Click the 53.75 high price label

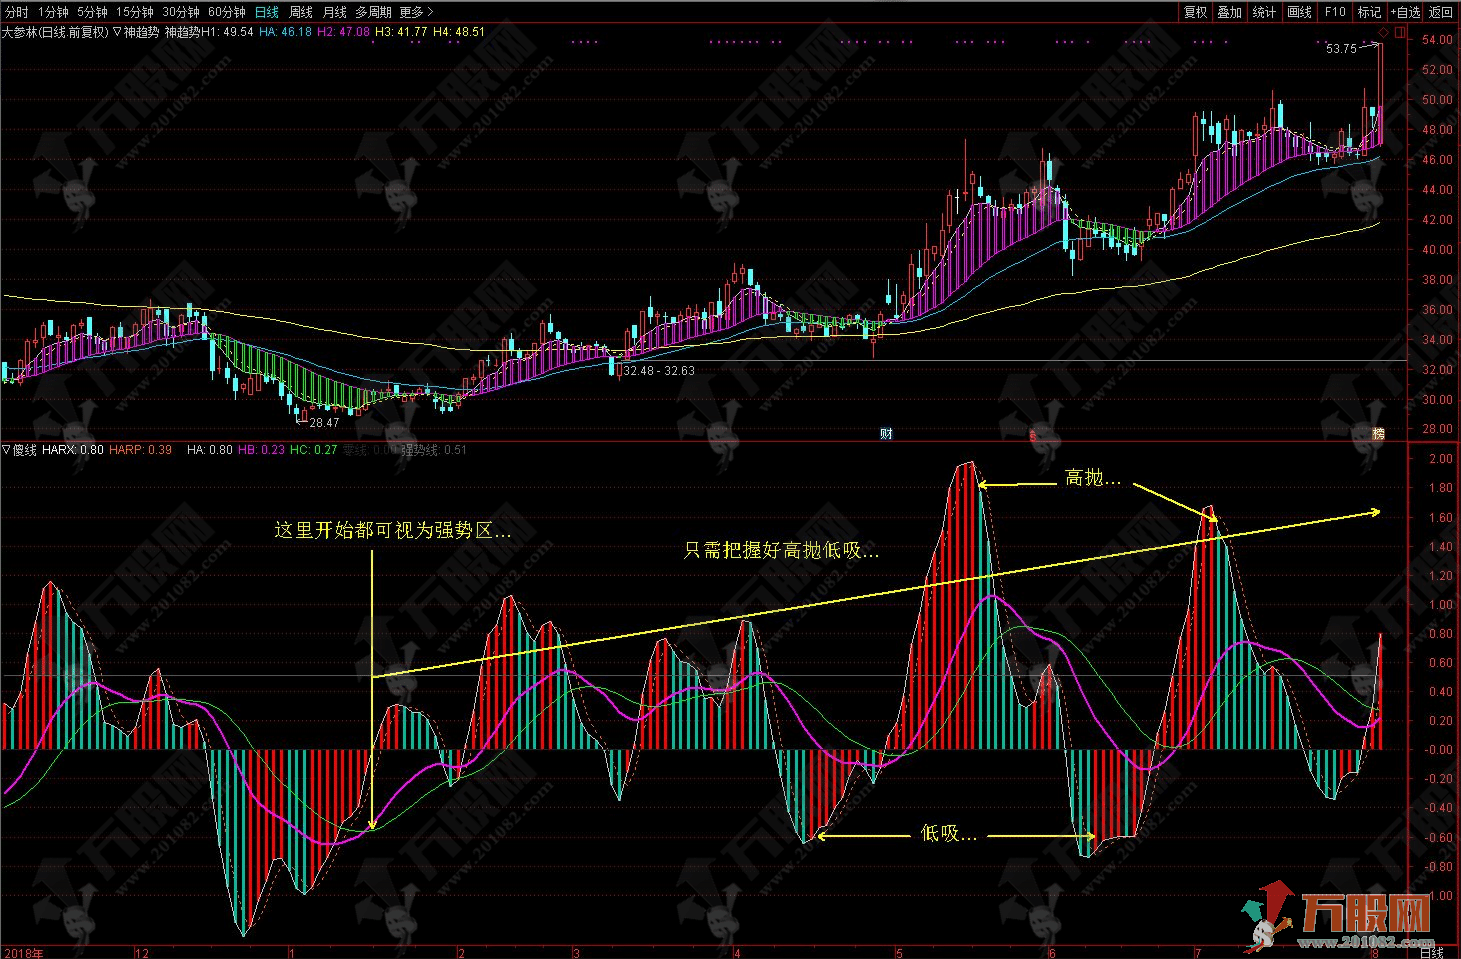tap(1341, 48)
